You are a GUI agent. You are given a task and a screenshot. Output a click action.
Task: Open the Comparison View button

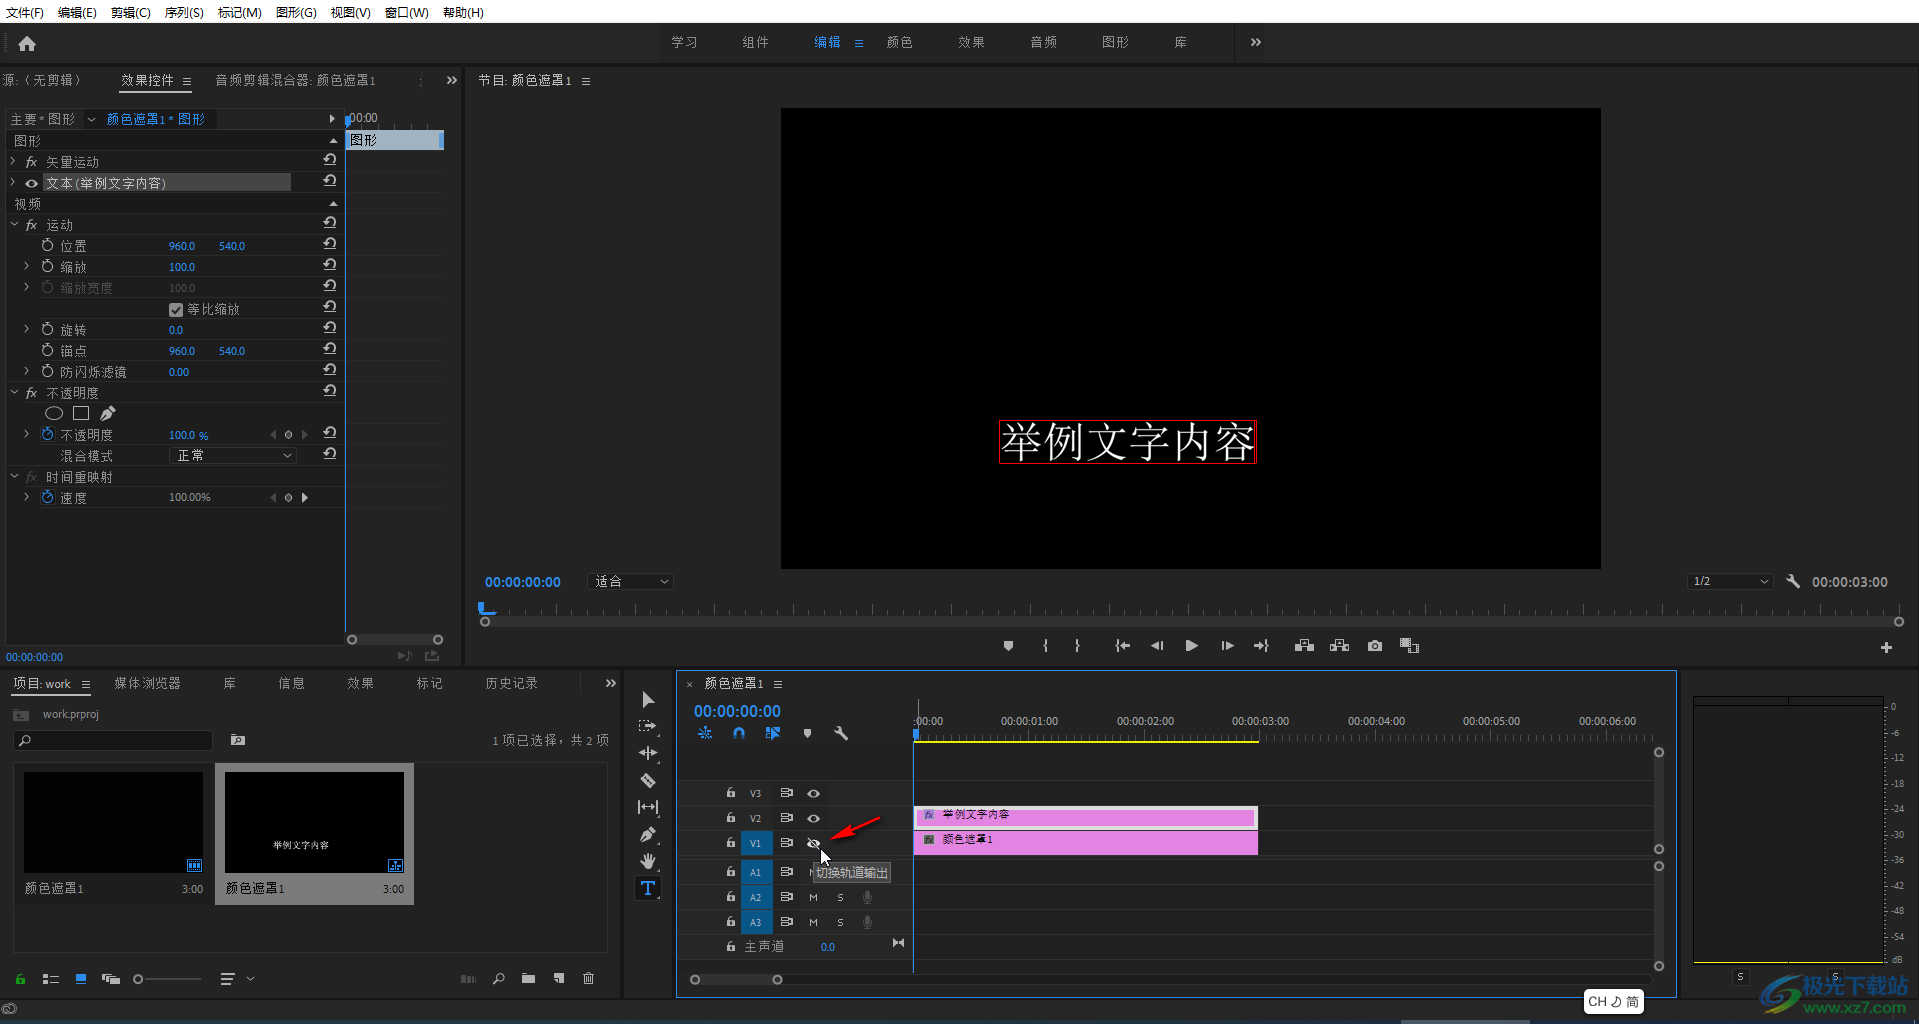point(1409,646)
